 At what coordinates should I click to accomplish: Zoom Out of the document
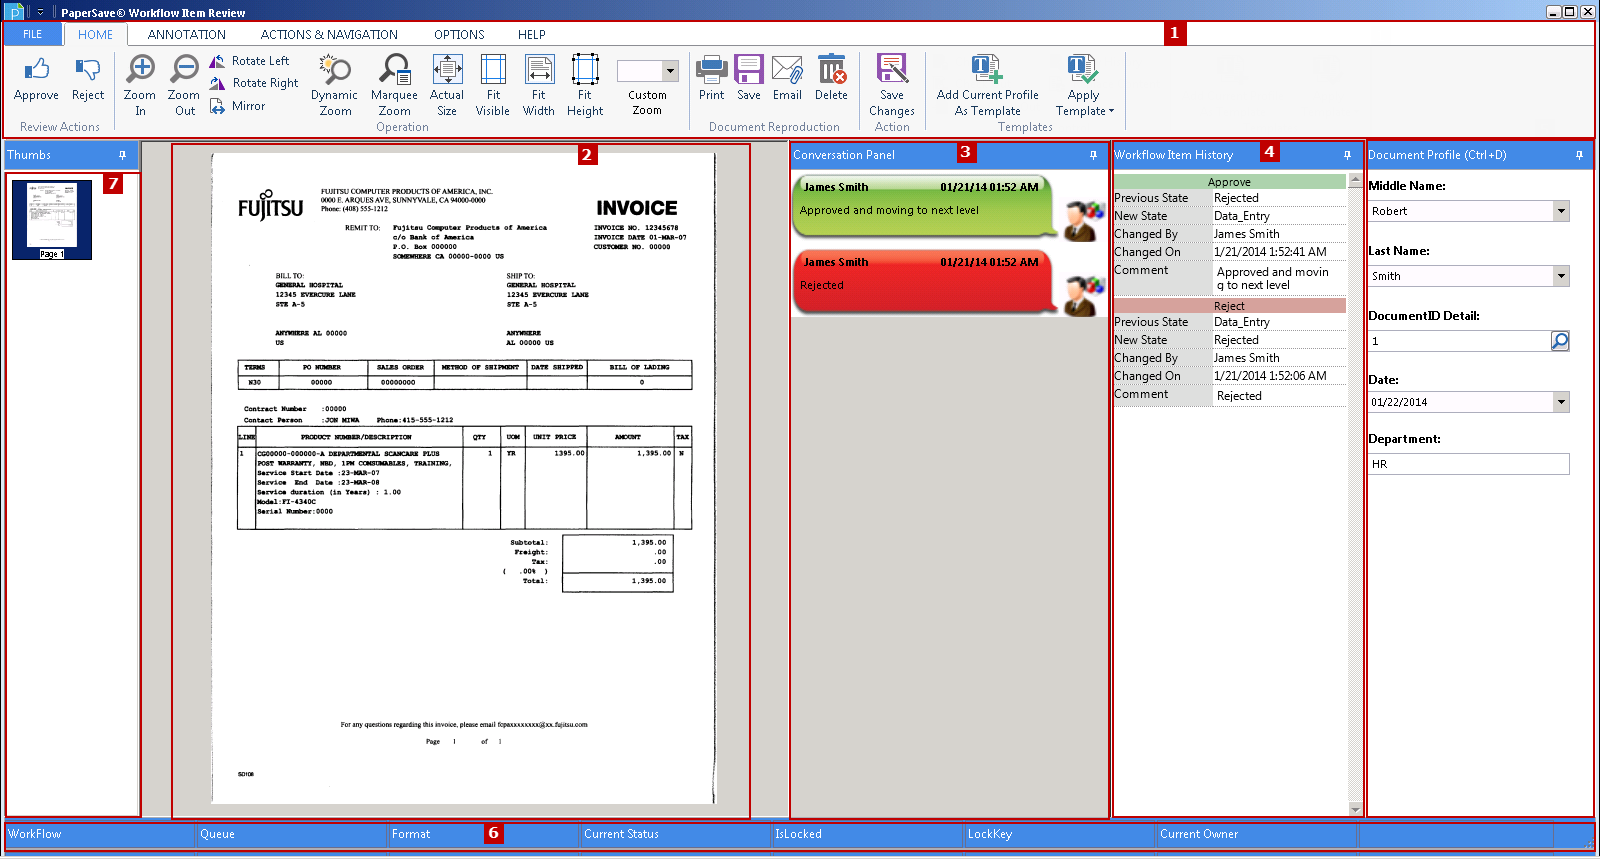[184, 85]
